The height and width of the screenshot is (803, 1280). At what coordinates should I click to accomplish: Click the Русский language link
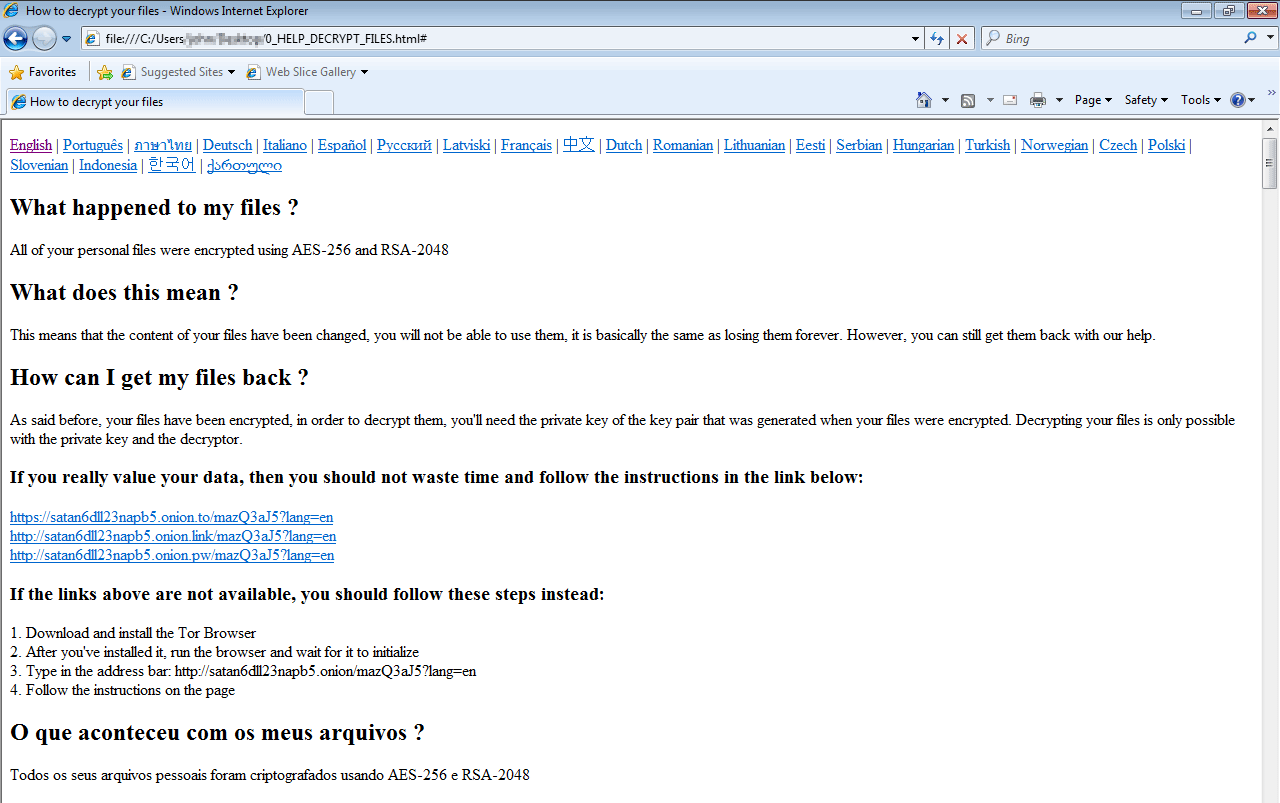[x=405, y=145]
